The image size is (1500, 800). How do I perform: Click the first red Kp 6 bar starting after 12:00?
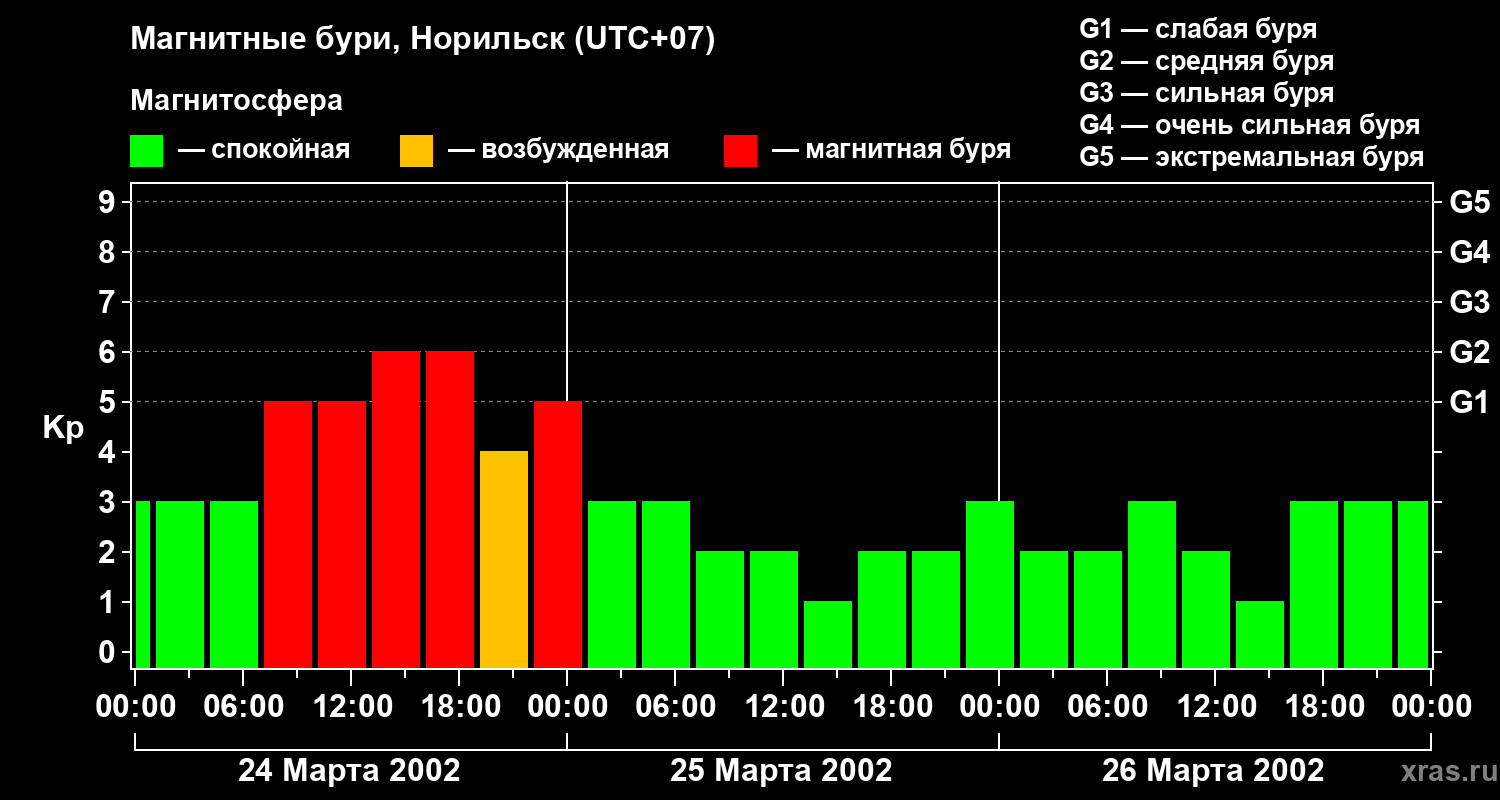pos(396,509)
